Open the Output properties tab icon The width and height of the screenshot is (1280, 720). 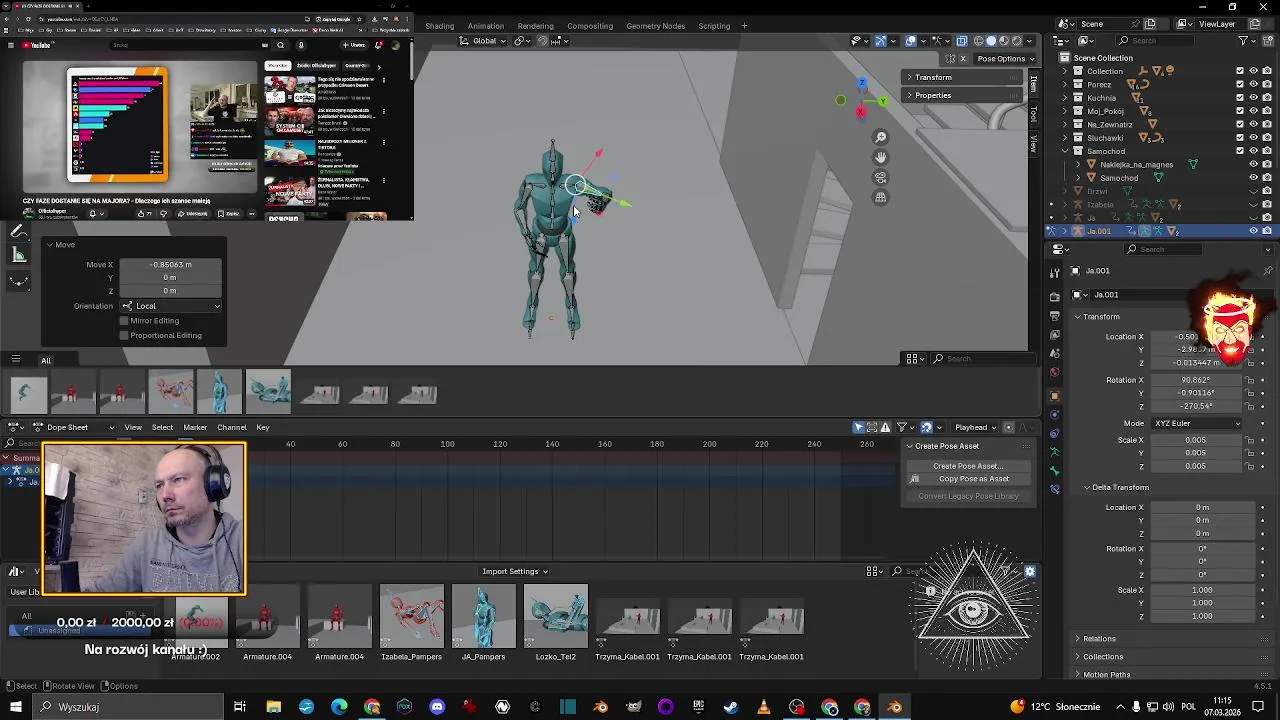click(1055, 315)
